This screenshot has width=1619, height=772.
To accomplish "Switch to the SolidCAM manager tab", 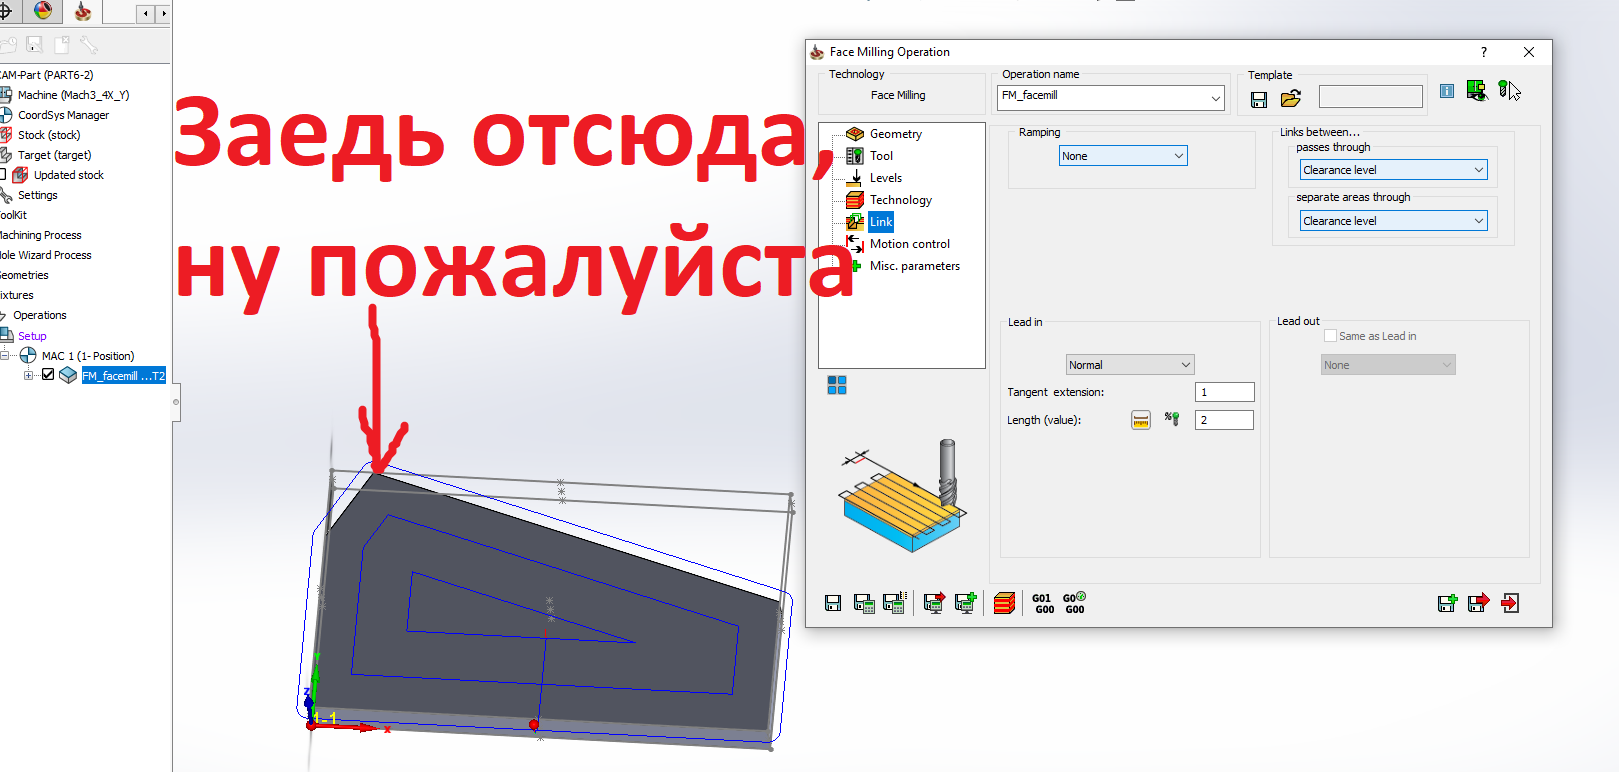I will (83, 12).
